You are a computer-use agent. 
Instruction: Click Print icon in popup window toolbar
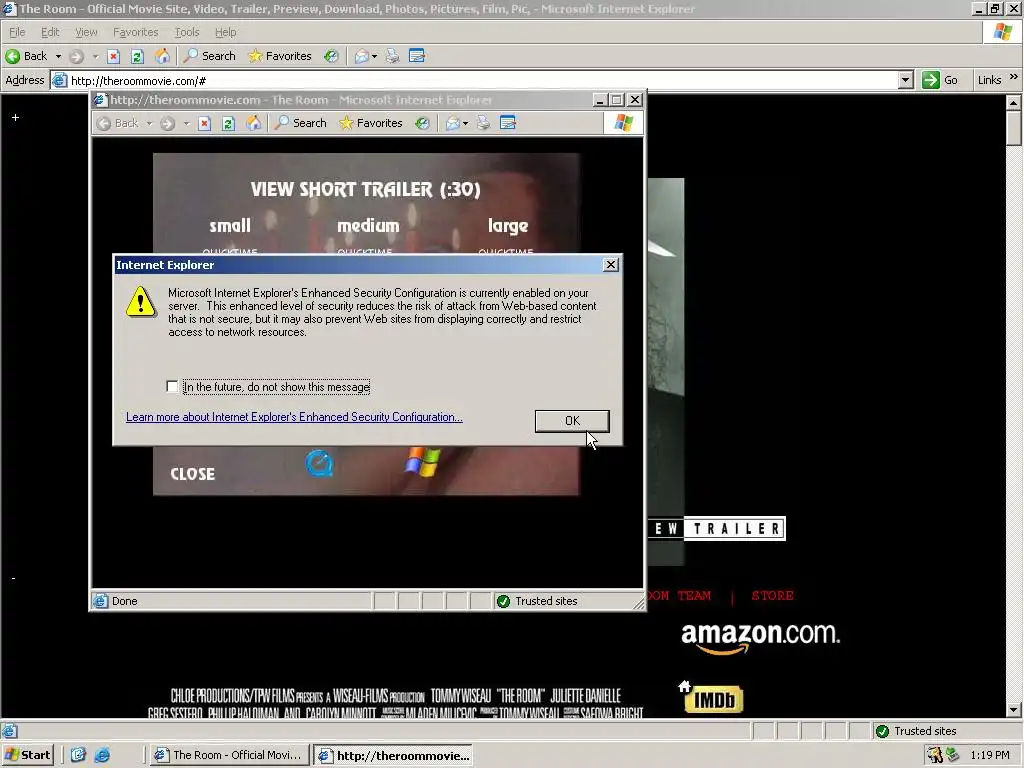pos(483,123)
